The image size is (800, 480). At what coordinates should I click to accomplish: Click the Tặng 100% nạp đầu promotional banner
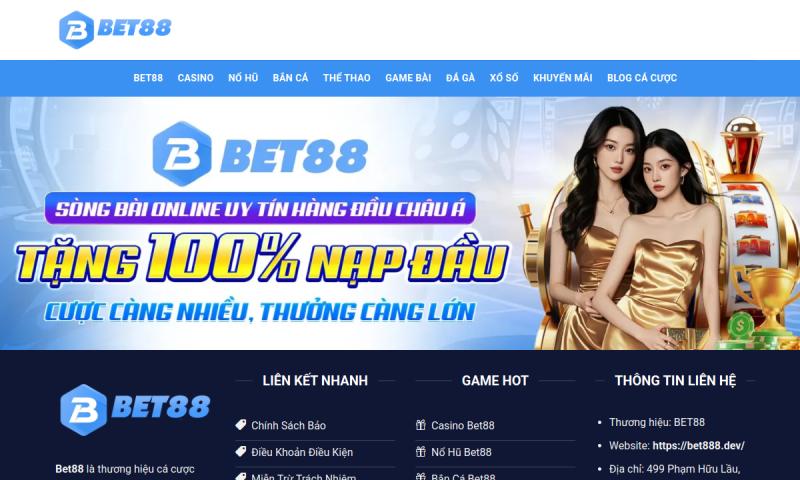pos(400,223)
